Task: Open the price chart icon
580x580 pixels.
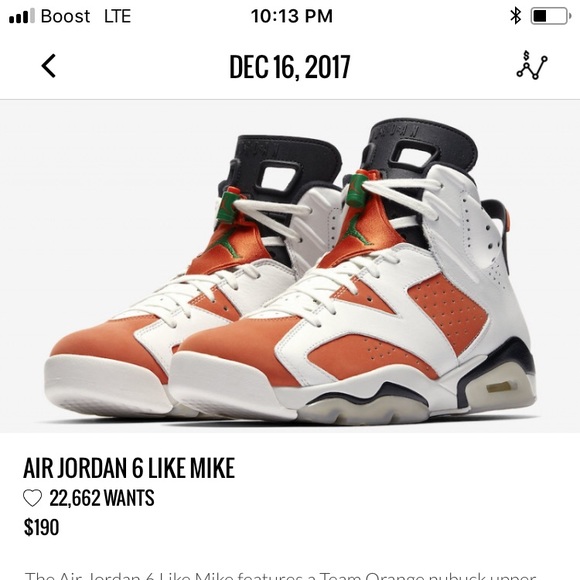Action: coord(532,65)
